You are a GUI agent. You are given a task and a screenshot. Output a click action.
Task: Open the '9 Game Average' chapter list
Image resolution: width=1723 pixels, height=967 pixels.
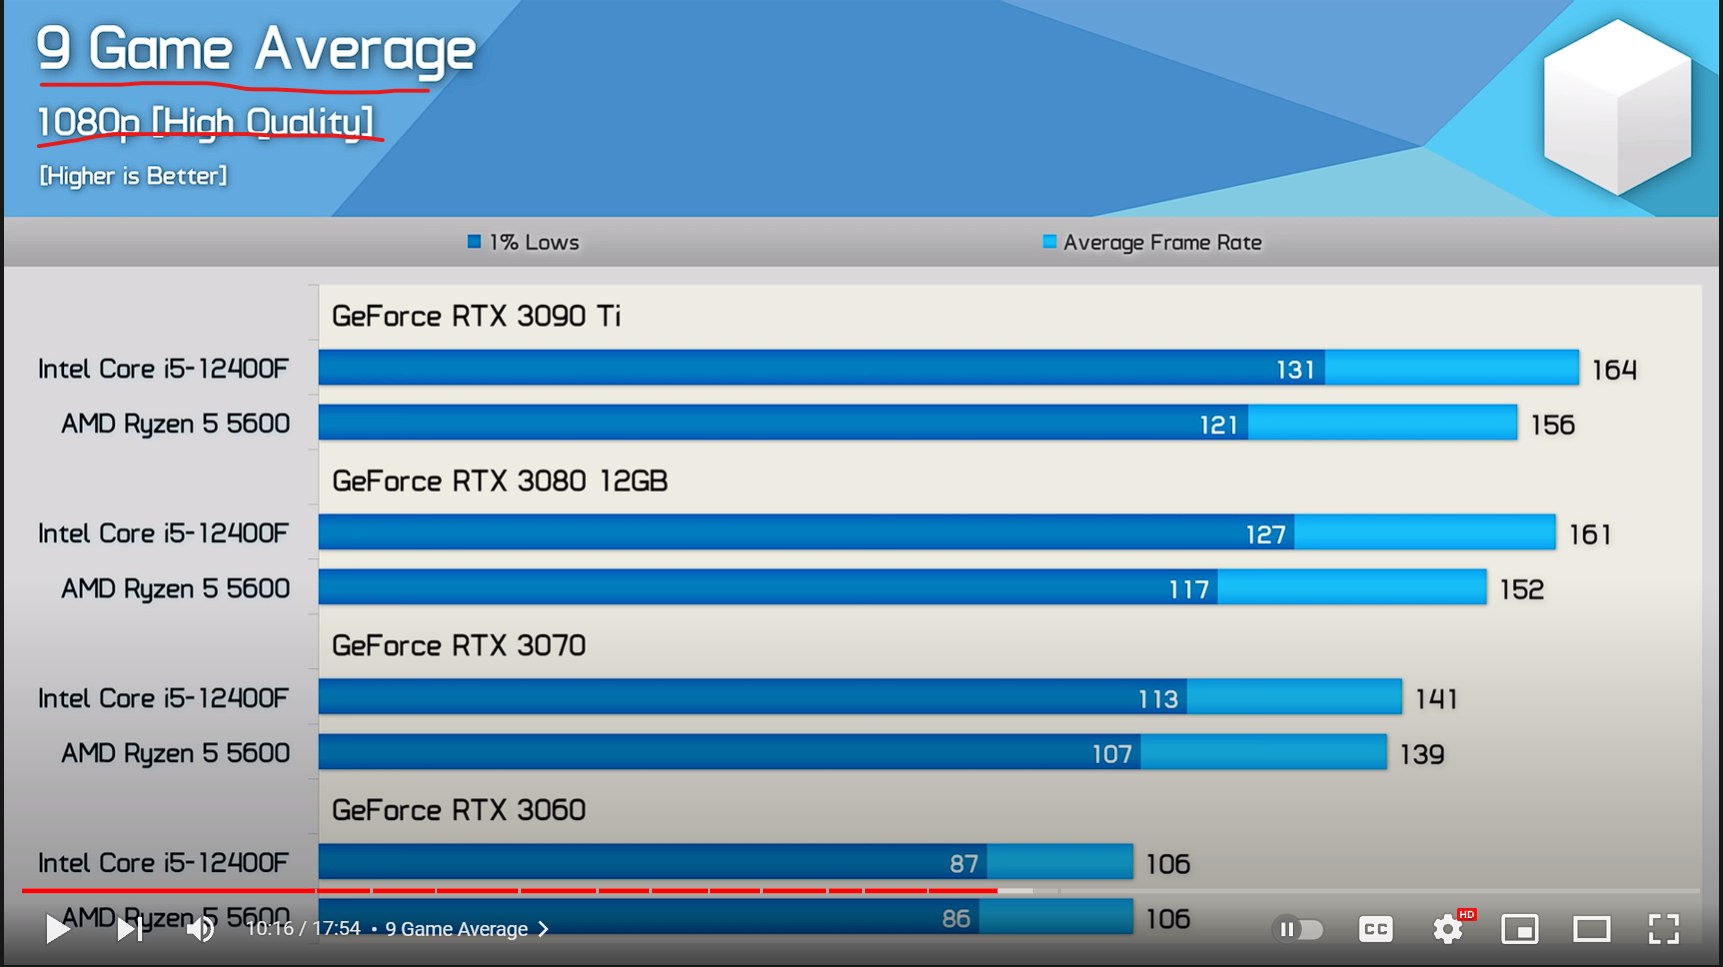pos(467,929)
